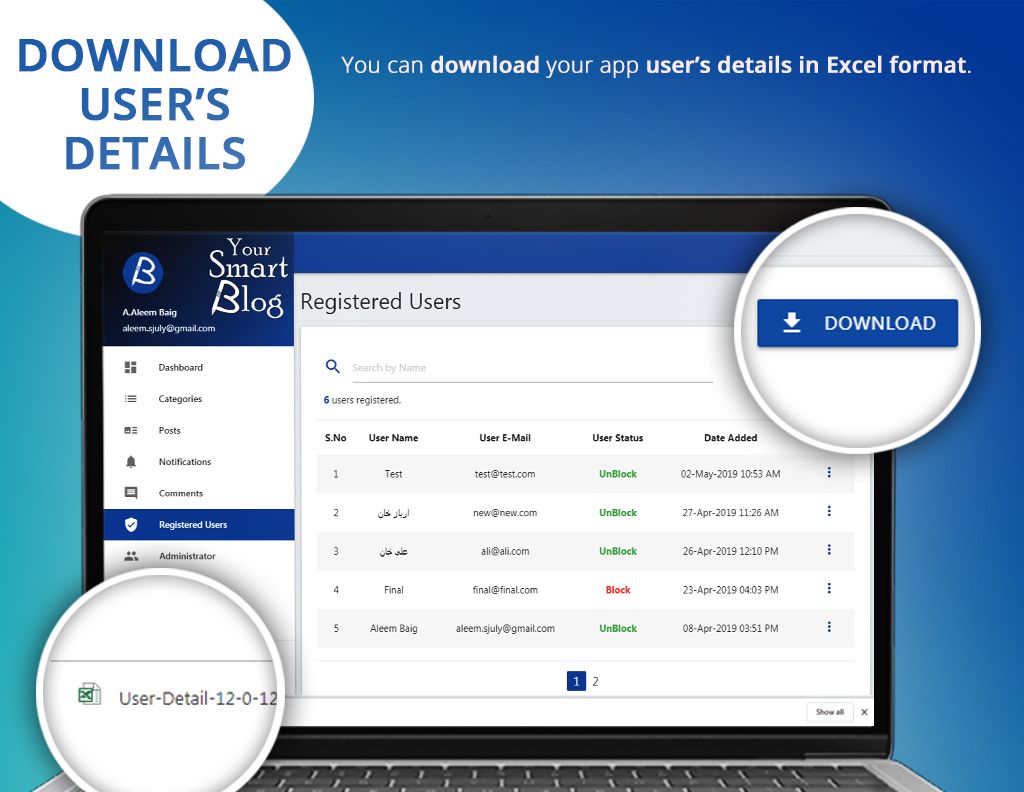Click the Posts icon in sidebar
This screenshot has height=792, width=1024.
[x=131, y=430]
